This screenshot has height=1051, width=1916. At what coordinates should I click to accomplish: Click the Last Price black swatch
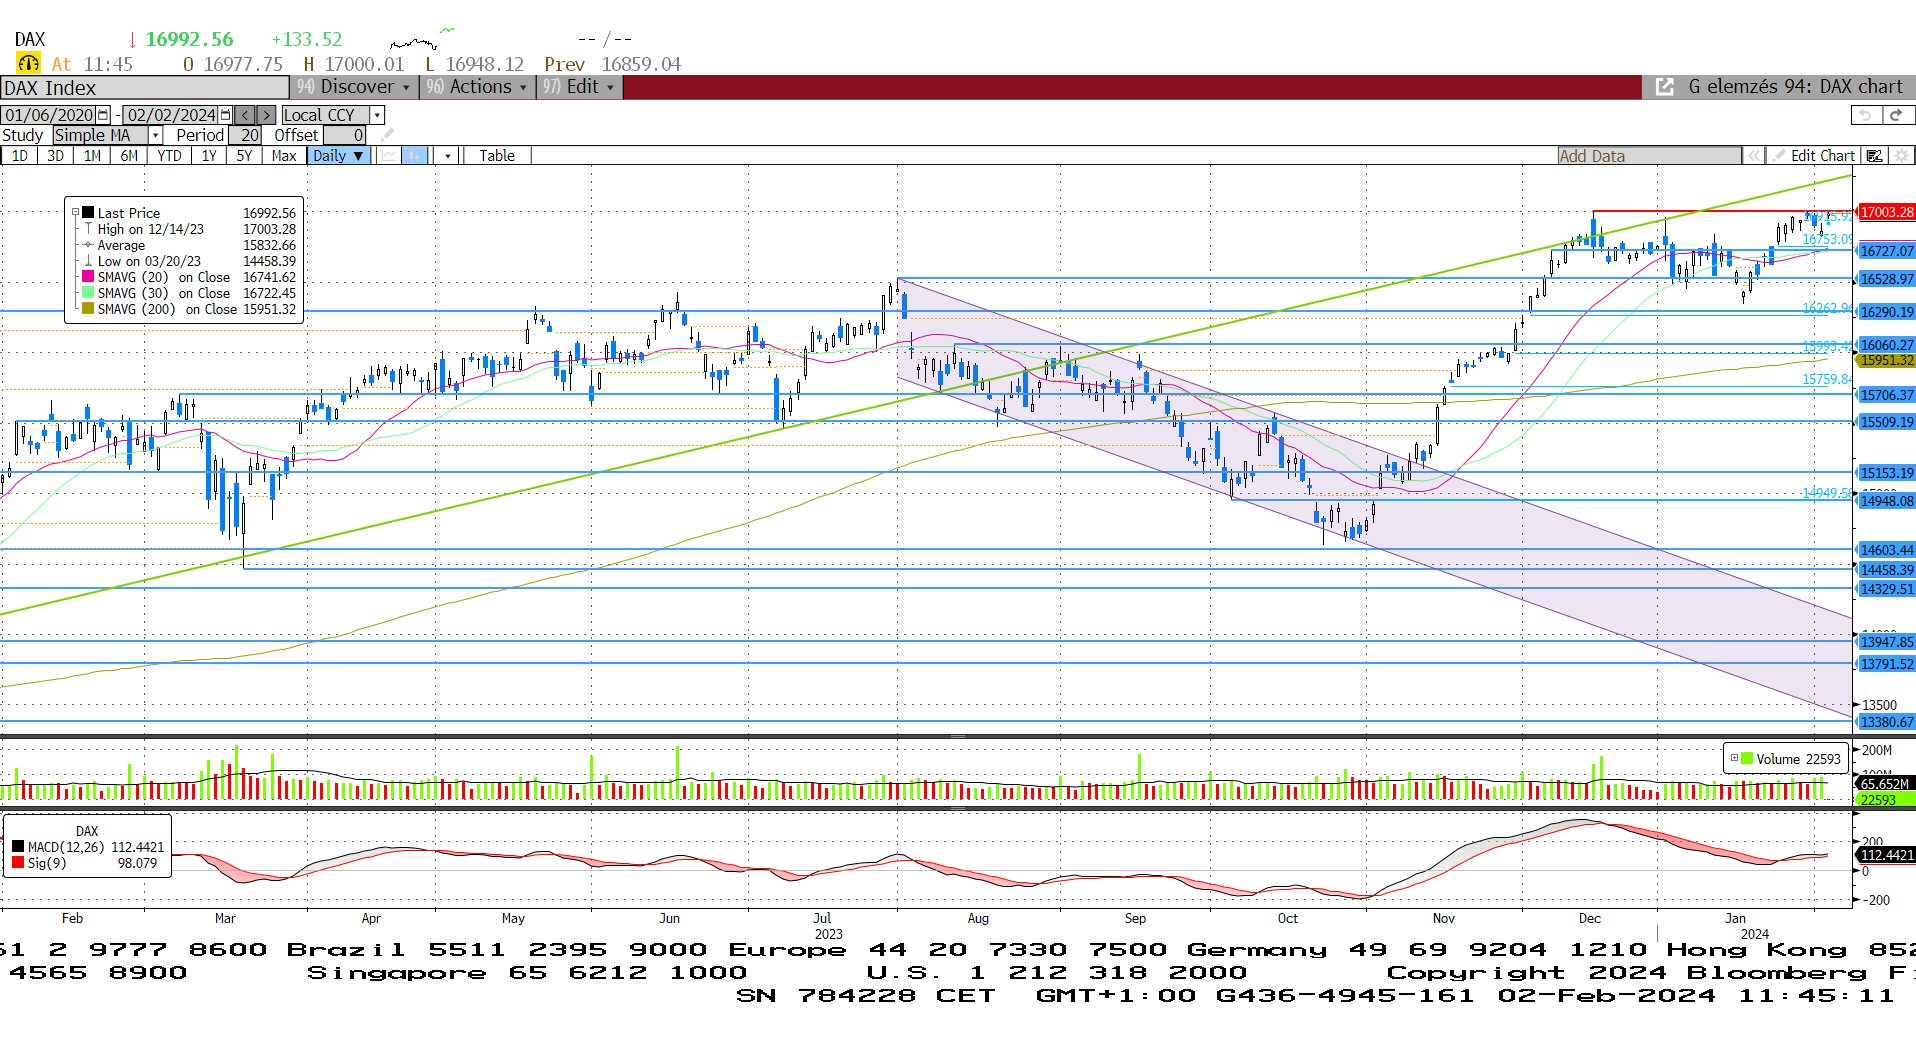[x=88, y=213]
